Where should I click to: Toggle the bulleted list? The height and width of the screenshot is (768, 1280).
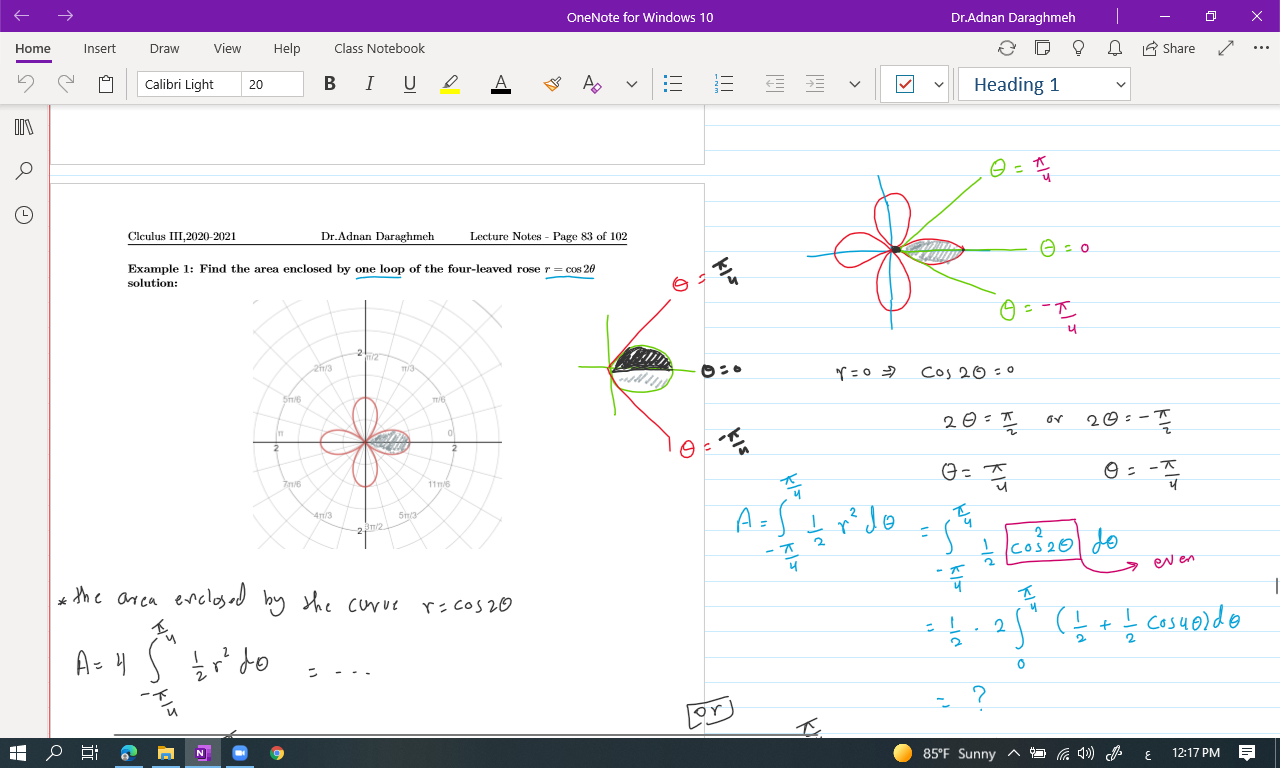pyautogui.click(x=674, y=84)
